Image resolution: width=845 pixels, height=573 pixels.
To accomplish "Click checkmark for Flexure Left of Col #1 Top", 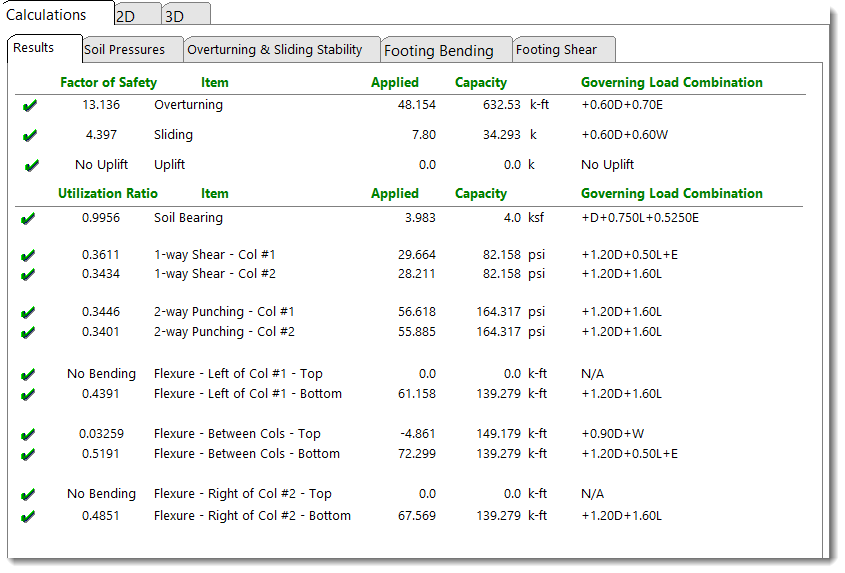I will click(x=28, y=375).
